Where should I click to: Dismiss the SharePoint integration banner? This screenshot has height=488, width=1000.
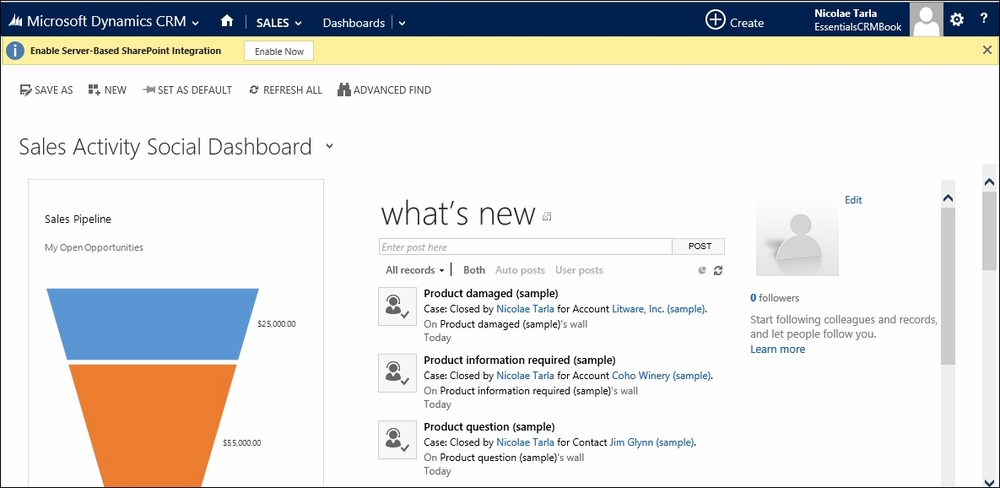click(987, 50)
